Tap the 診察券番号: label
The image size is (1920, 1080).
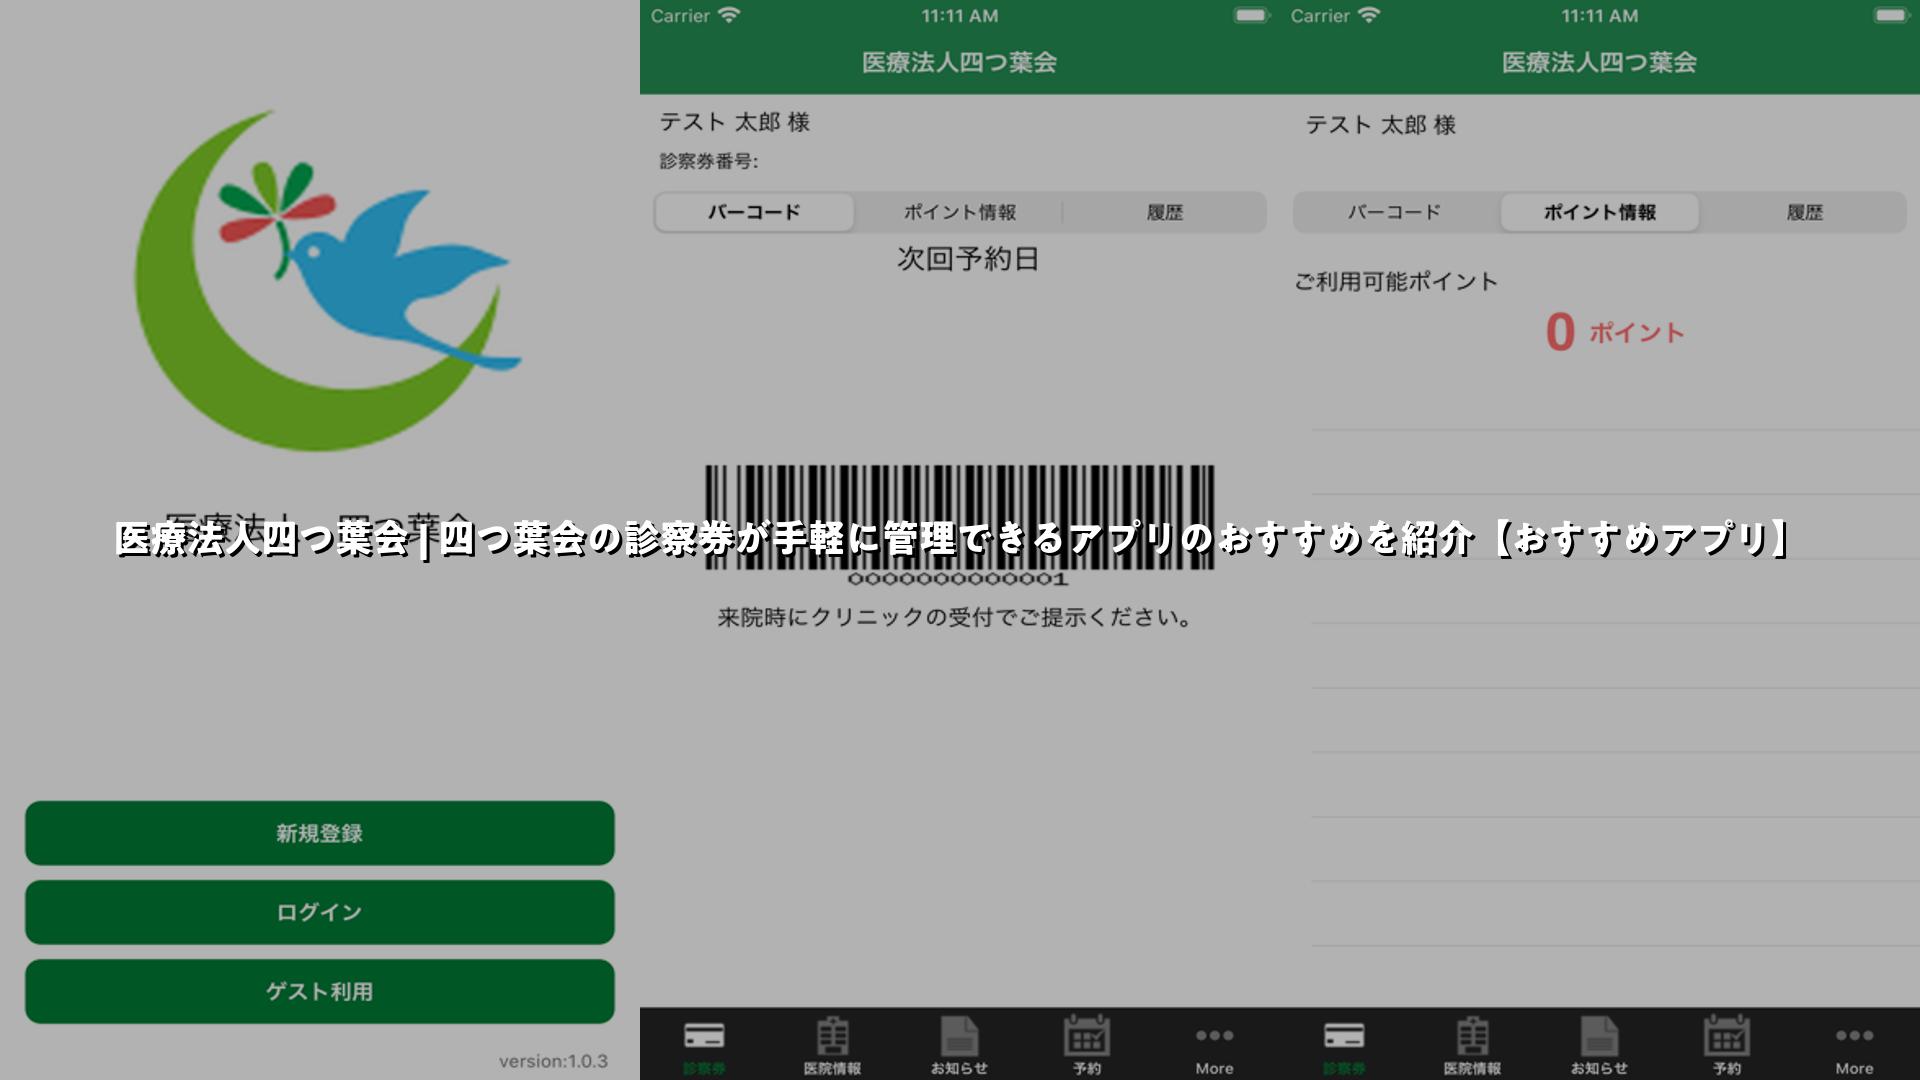[708, 161]
